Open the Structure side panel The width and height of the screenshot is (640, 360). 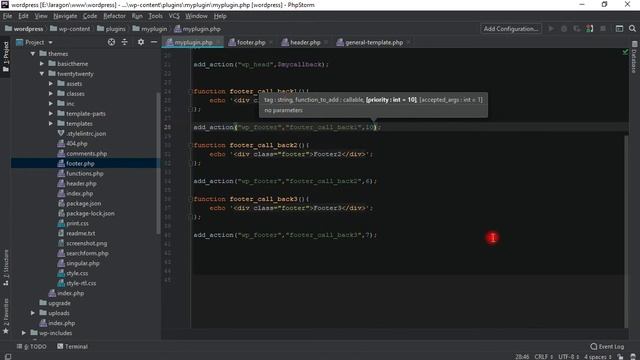tap(6, 267)
